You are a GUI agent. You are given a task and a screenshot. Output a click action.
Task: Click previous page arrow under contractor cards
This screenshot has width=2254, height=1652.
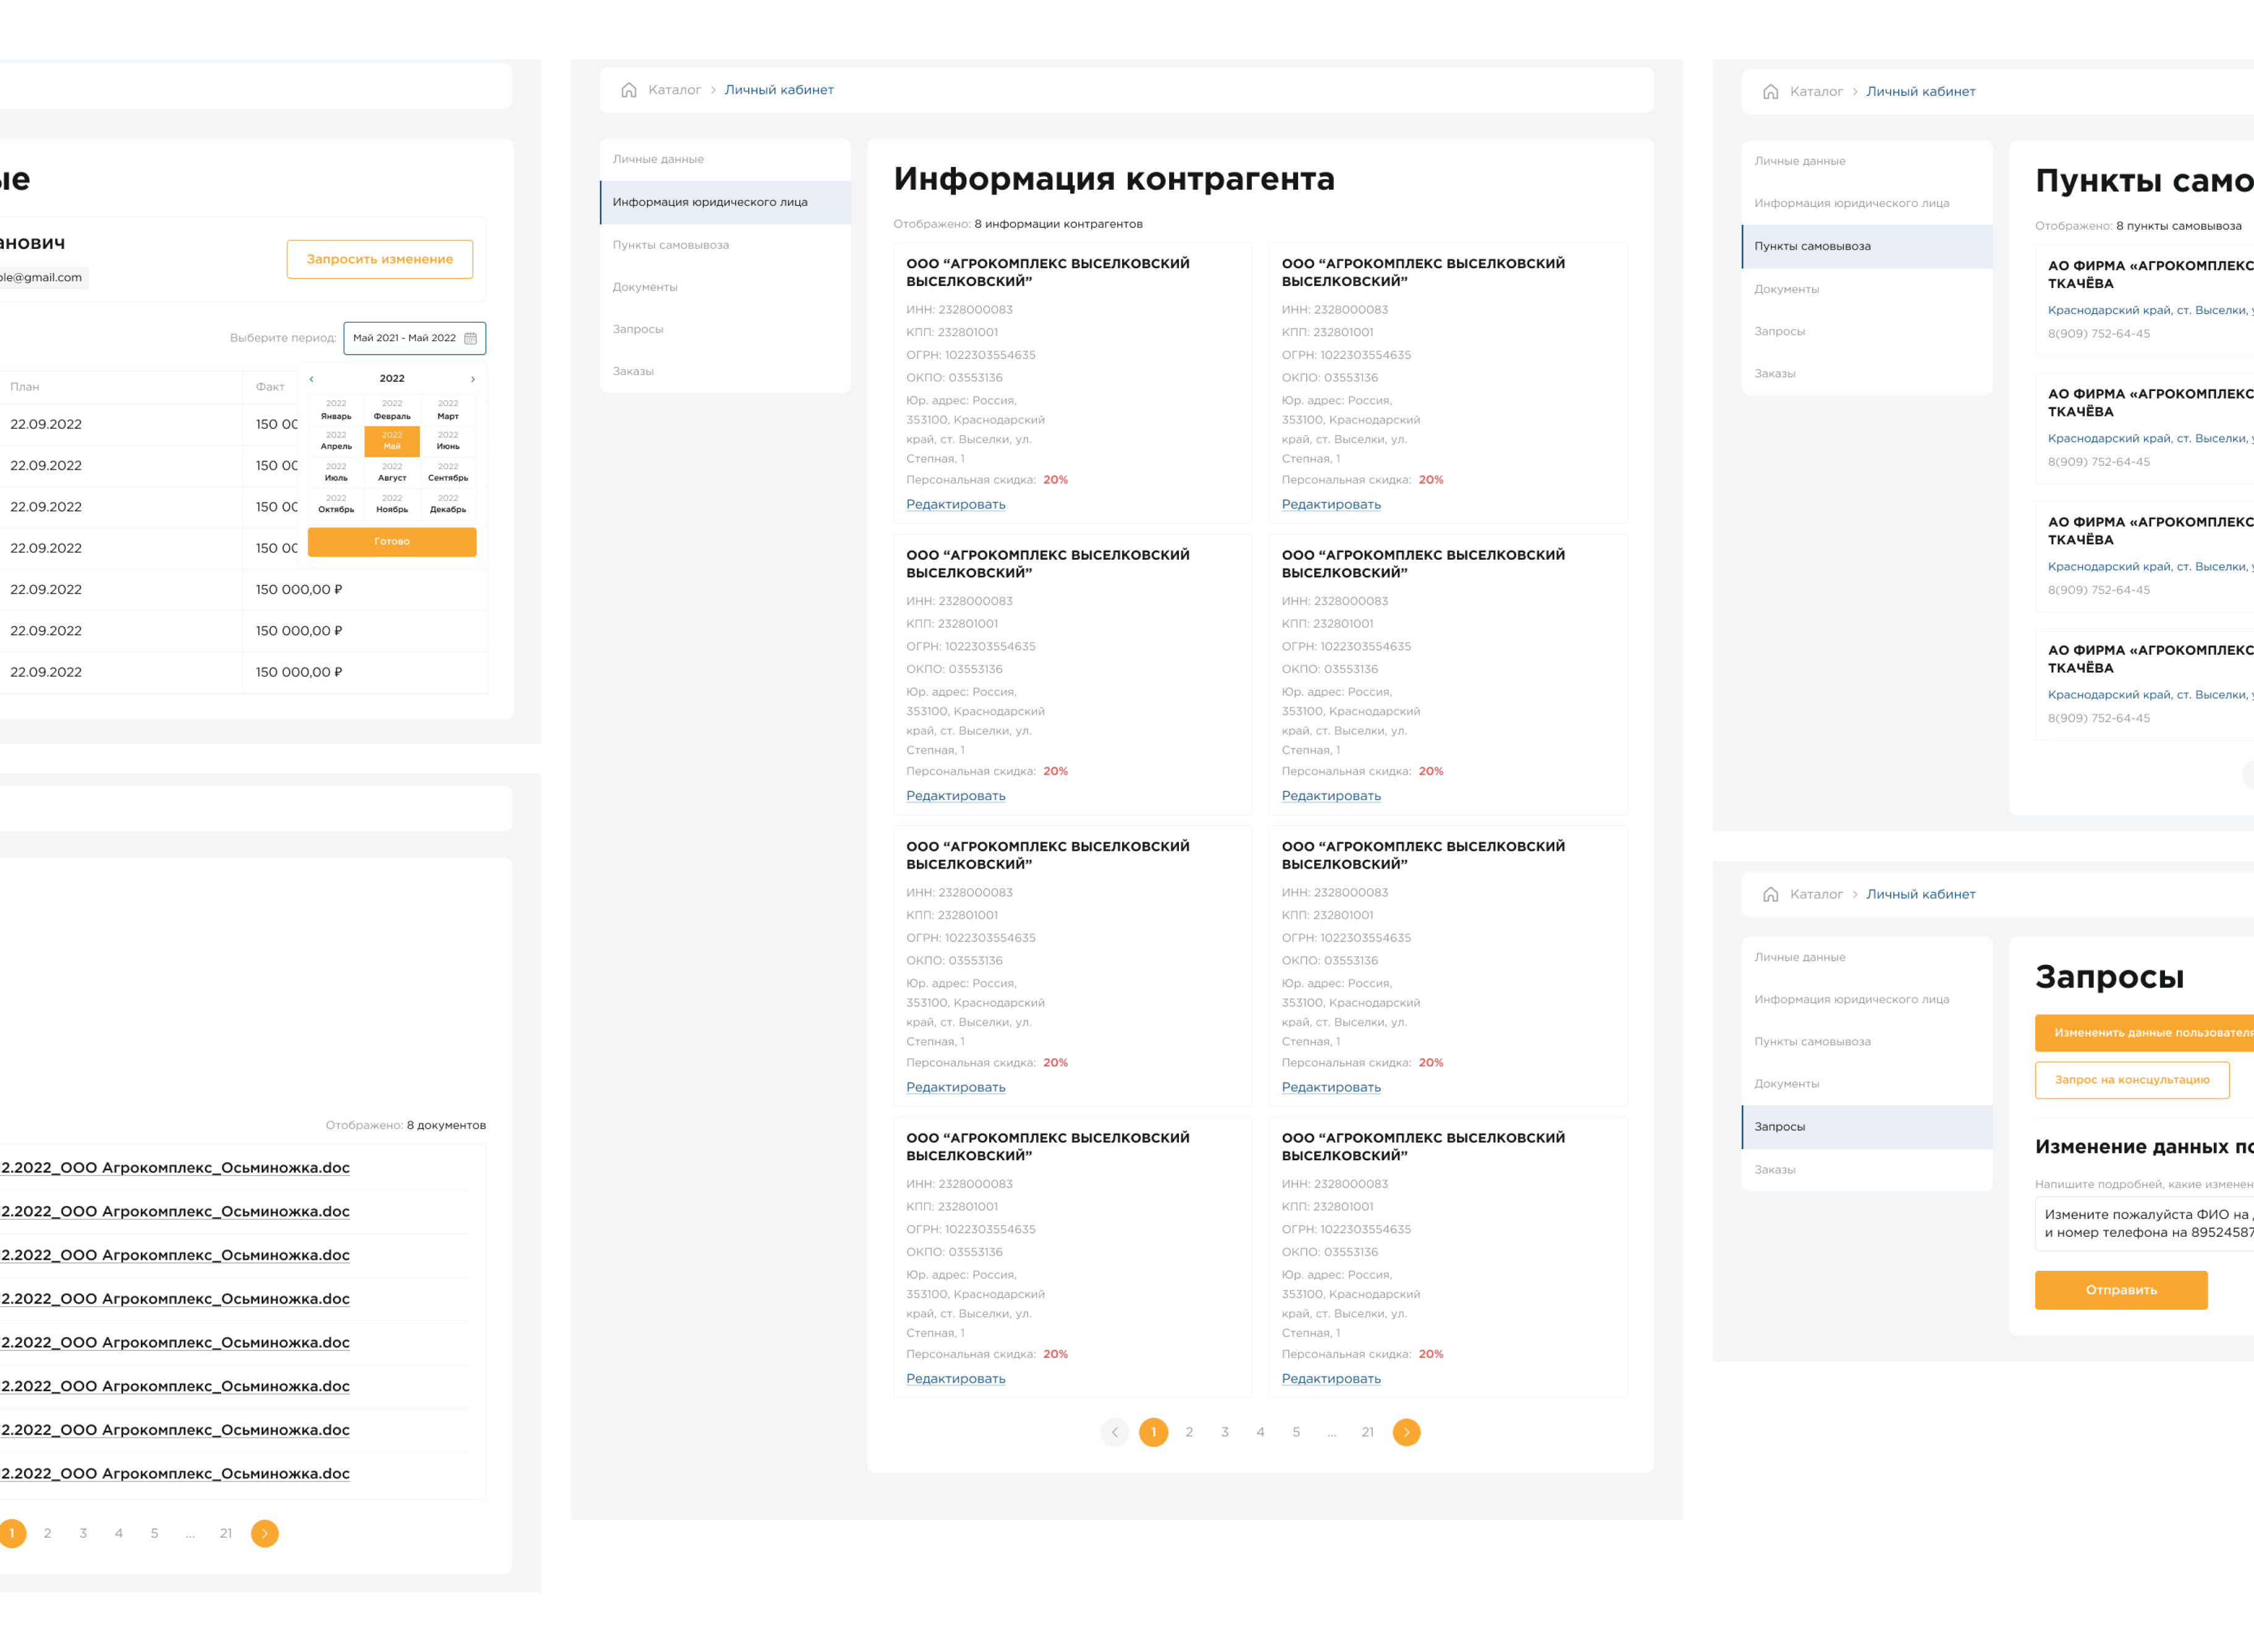click(x=1114, y=1432)
